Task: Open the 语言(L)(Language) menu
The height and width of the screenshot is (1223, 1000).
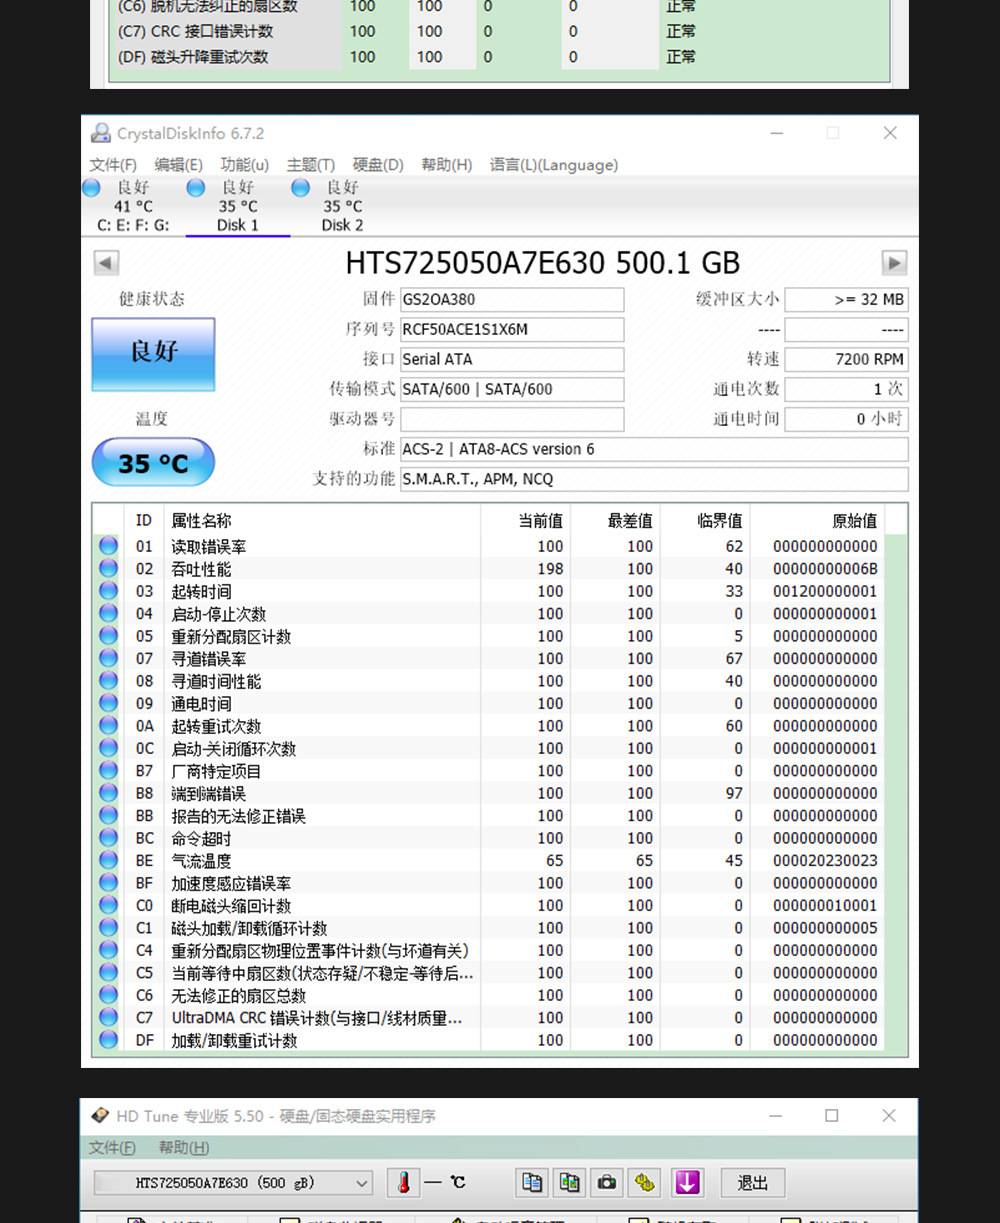Action: [554, 165]
